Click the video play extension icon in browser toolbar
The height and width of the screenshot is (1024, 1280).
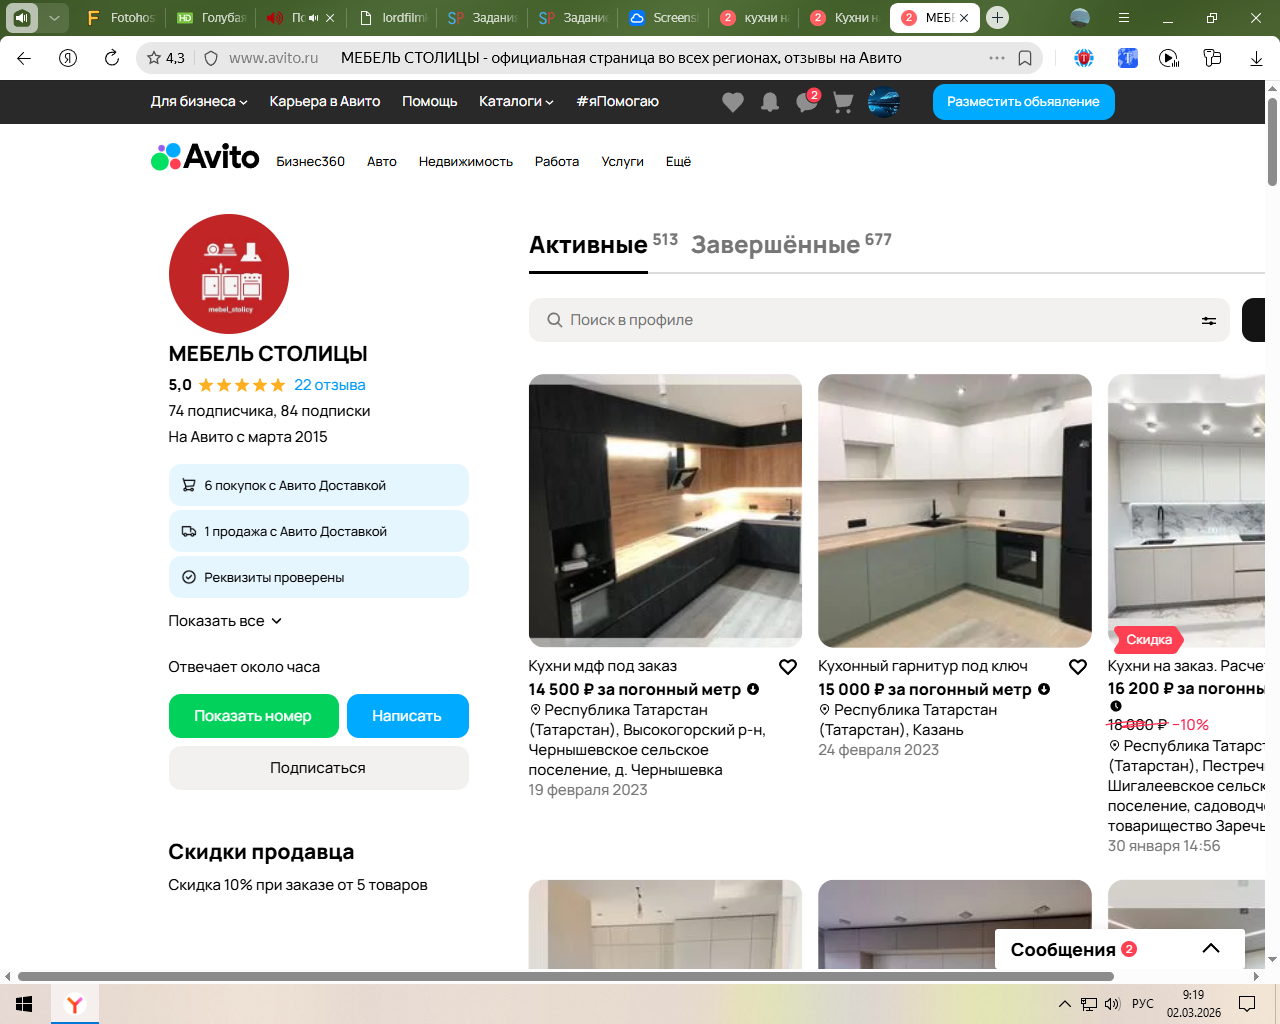pos(1169,58)
